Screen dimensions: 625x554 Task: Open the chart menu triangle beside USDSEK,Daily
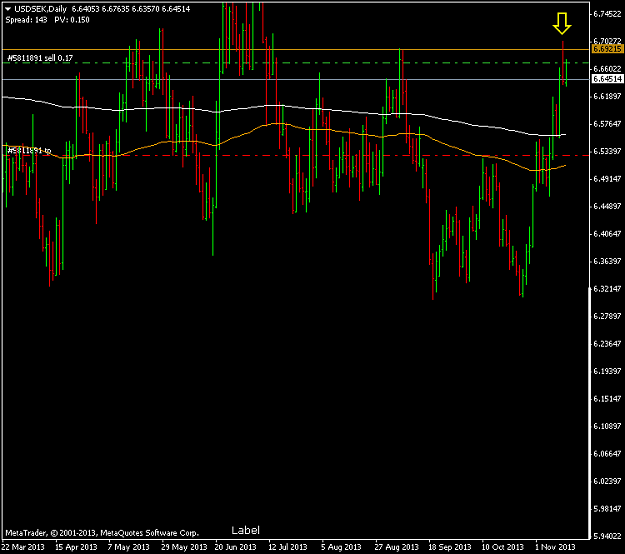8,9
